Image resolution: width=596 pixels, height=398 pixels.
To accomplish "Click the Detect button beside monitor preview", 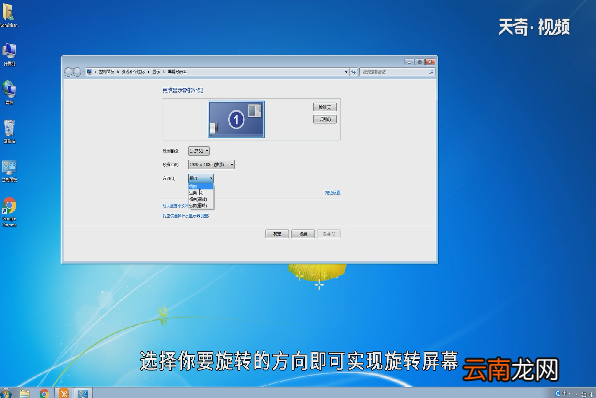I will [x=325, y=107].
